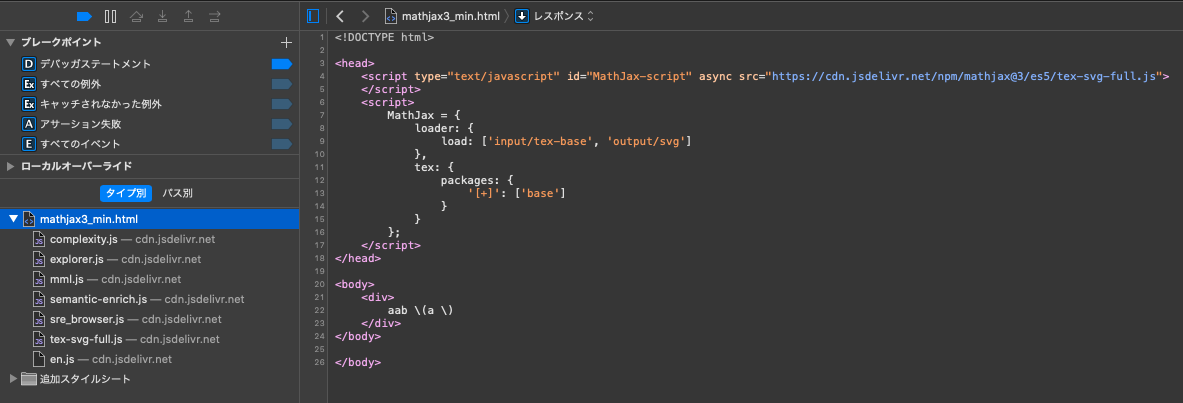
Task: Enable the すべてのイベント breakpoint marker
Action: pyautogui.click(x=281, y=143)
